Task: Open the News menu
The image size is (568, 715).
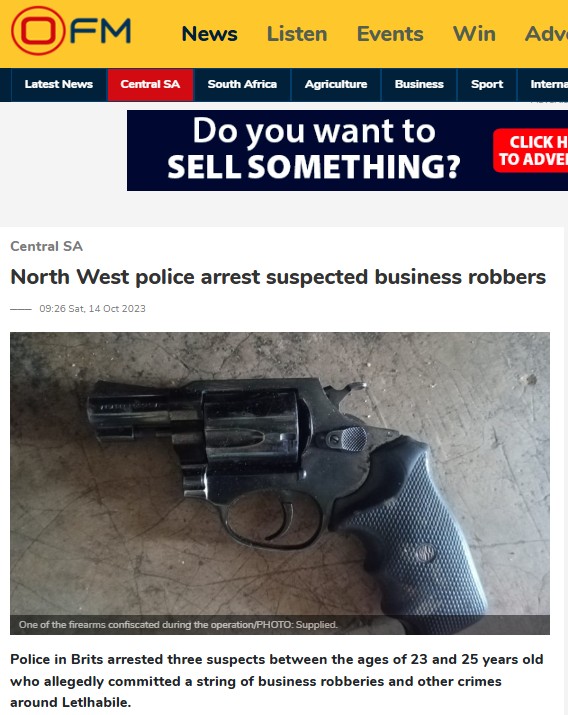Action: click(x=209, y=34)
